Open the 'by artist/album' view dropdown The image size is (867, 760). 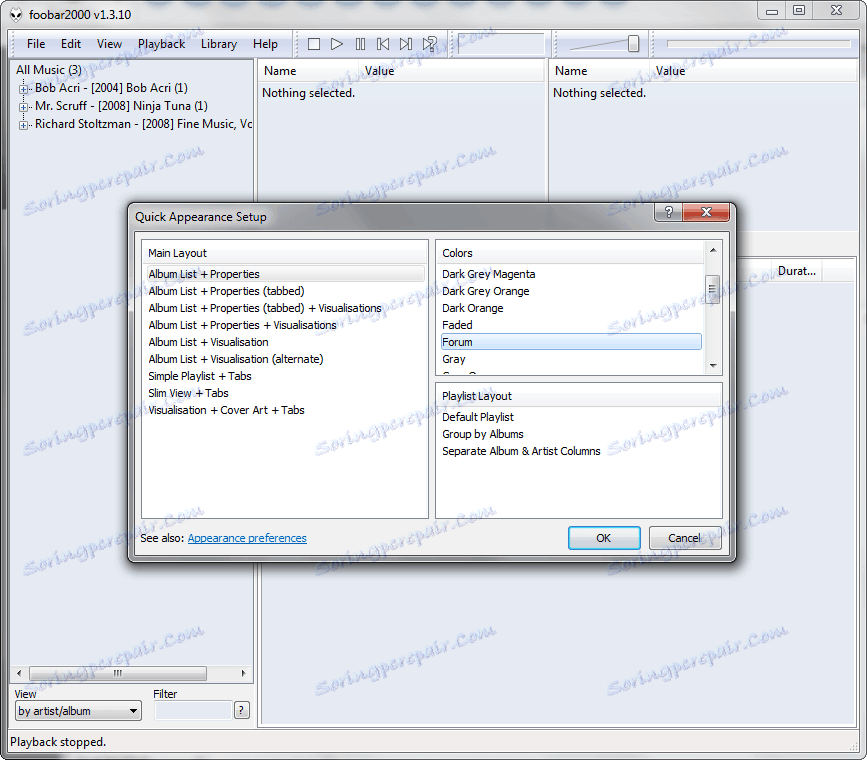pyautogui.click(x=78, y=711)
